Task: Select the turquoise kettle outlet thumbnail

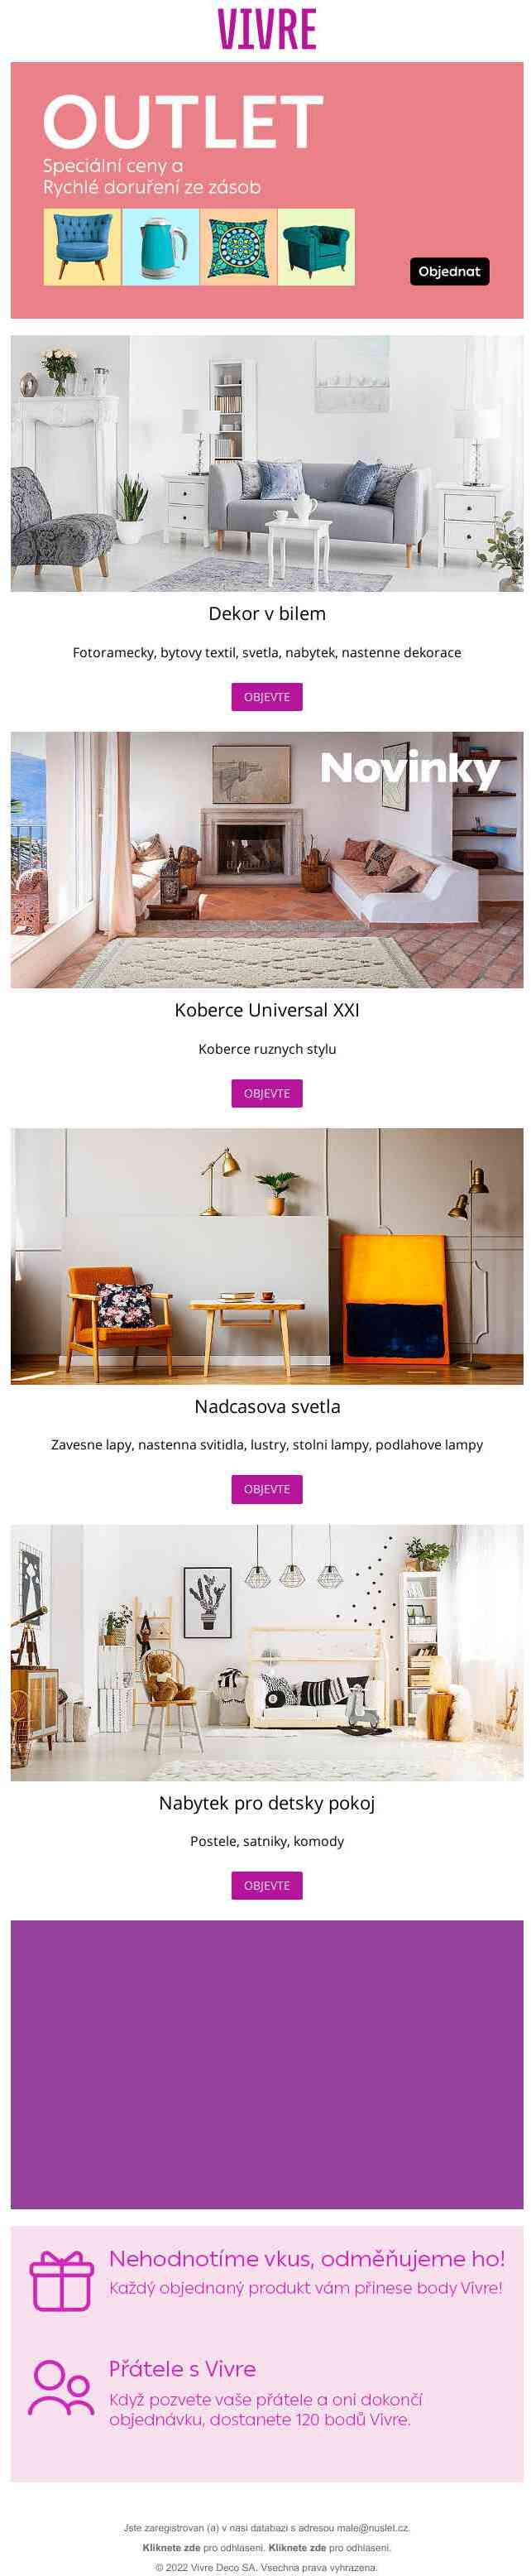Action: 160,247
